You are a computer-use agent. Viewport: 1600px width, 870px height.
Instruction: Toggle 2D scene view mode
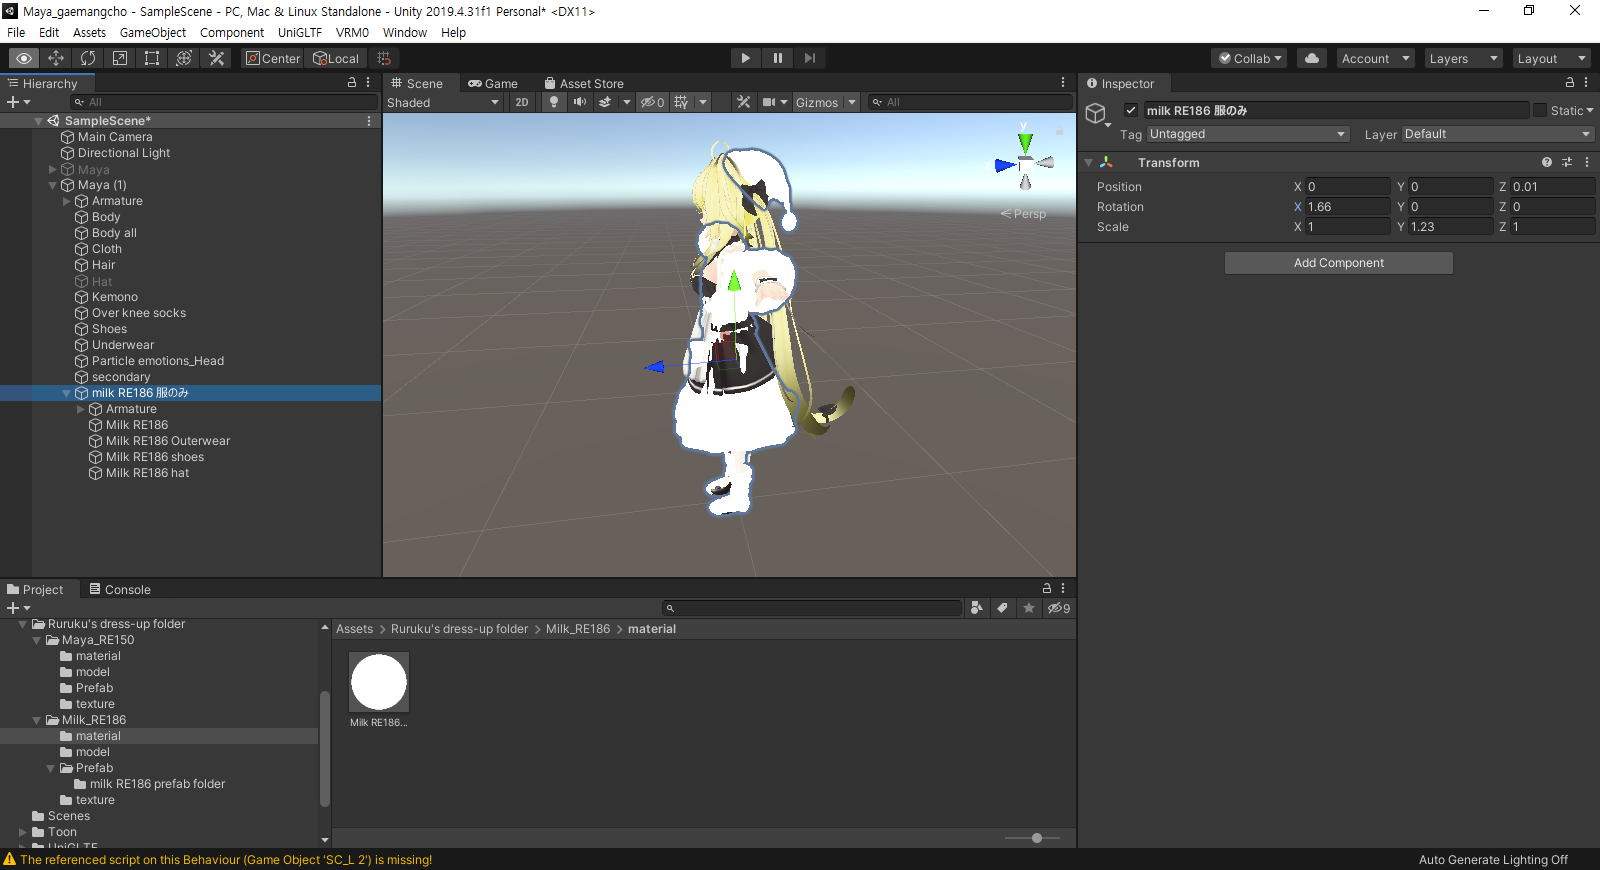522,102
